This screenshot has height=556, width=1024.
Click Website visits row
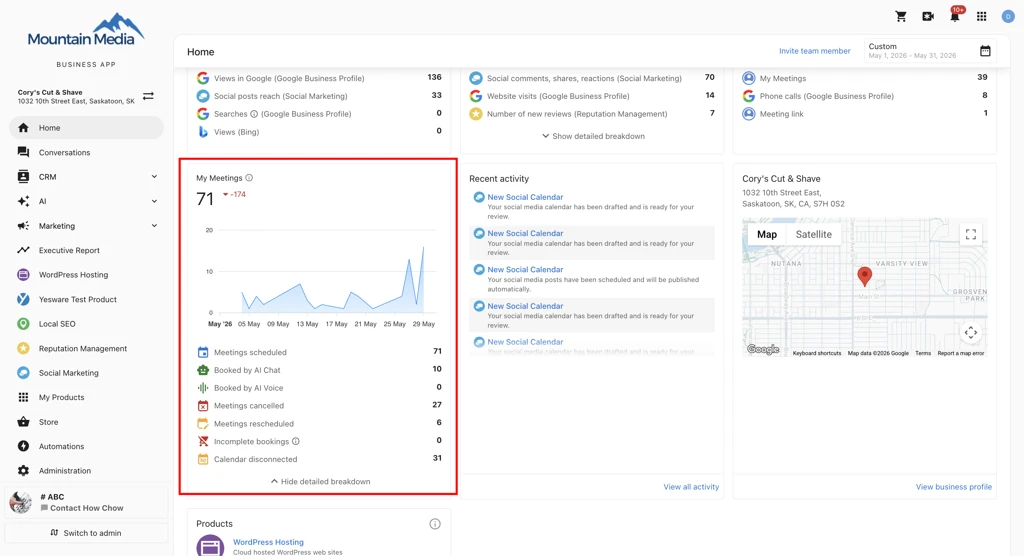point(592,96)
